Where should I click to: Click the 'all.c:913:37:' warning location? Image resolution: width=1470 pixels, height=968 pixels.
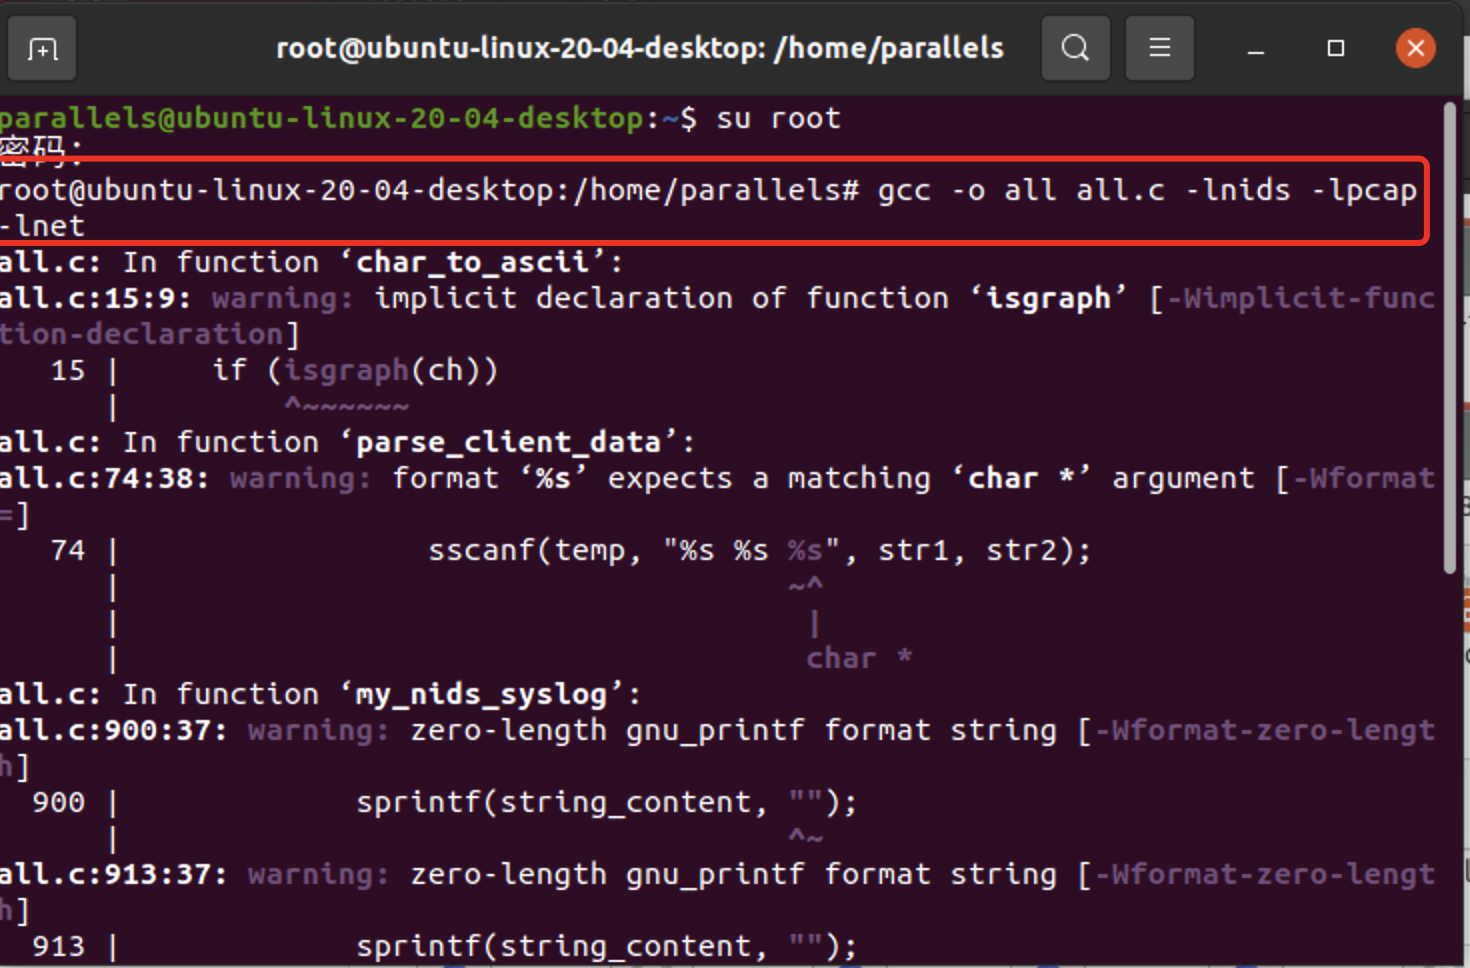(113, 874)
